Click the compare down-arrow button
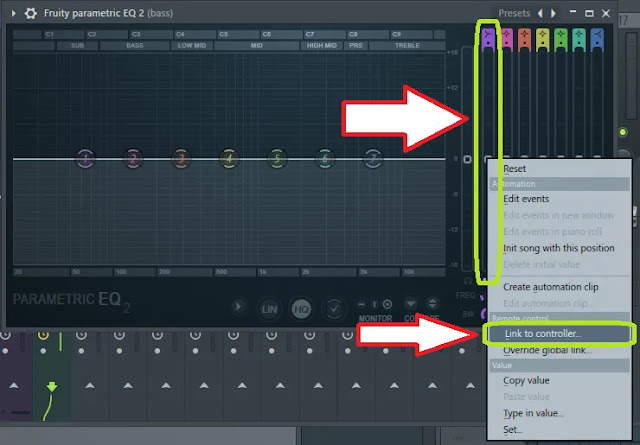This screenshot has height=445, width=640. click(411, 304)
